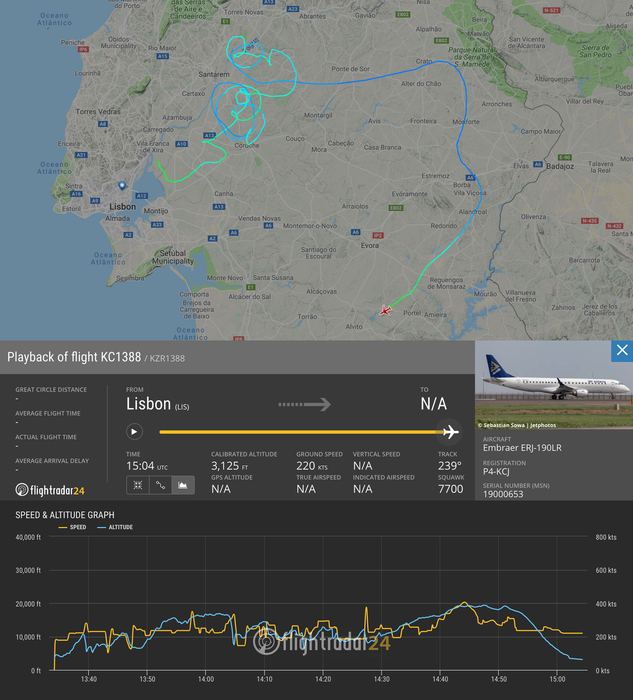Toggle the SPEED series in the graph legend

[74, 526]
